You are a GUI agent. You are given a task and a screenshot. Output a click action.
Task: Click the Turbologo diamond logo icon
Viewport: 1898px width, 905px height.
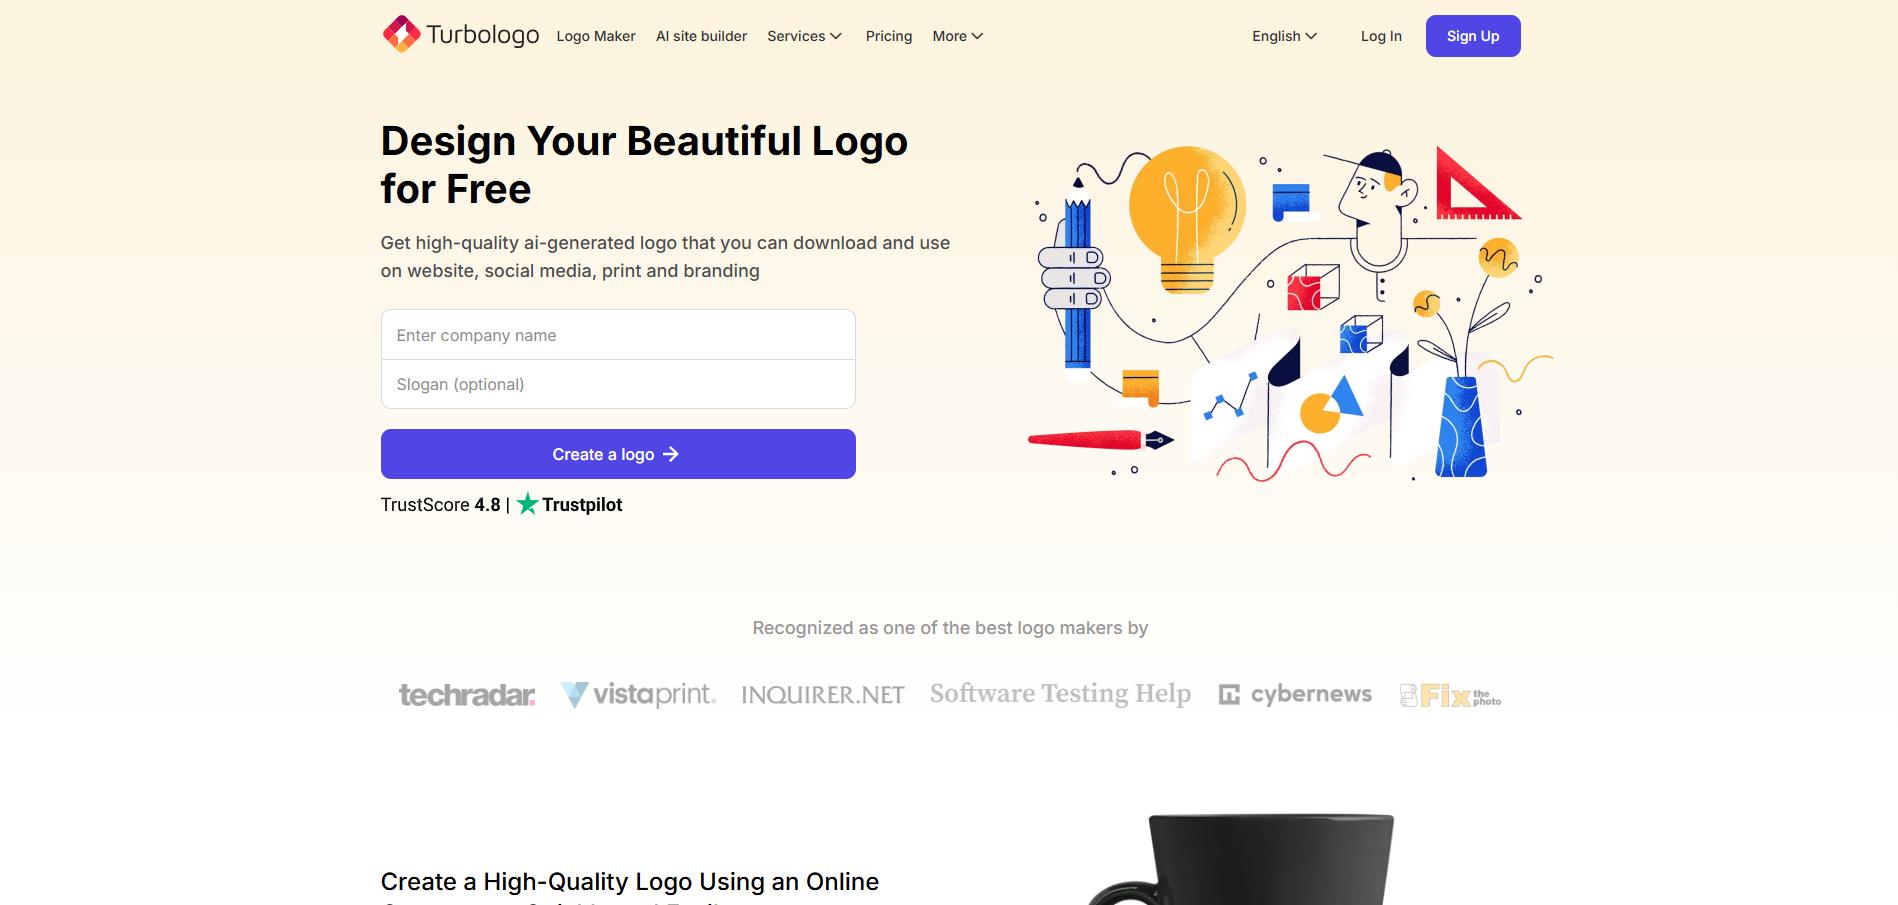pyautogui.click(x=401, y=34)
